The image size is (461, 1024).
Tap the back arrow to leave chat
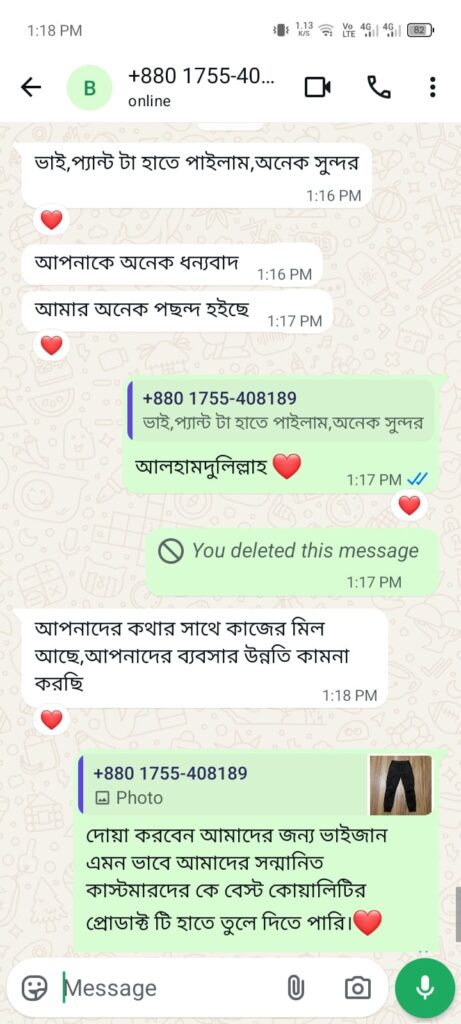[x=31, y=87]
